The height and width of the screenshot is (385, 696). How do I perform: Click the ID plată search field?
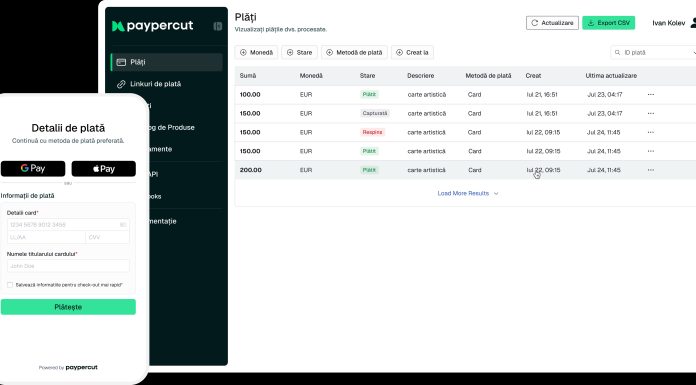[x=654, y=52]
